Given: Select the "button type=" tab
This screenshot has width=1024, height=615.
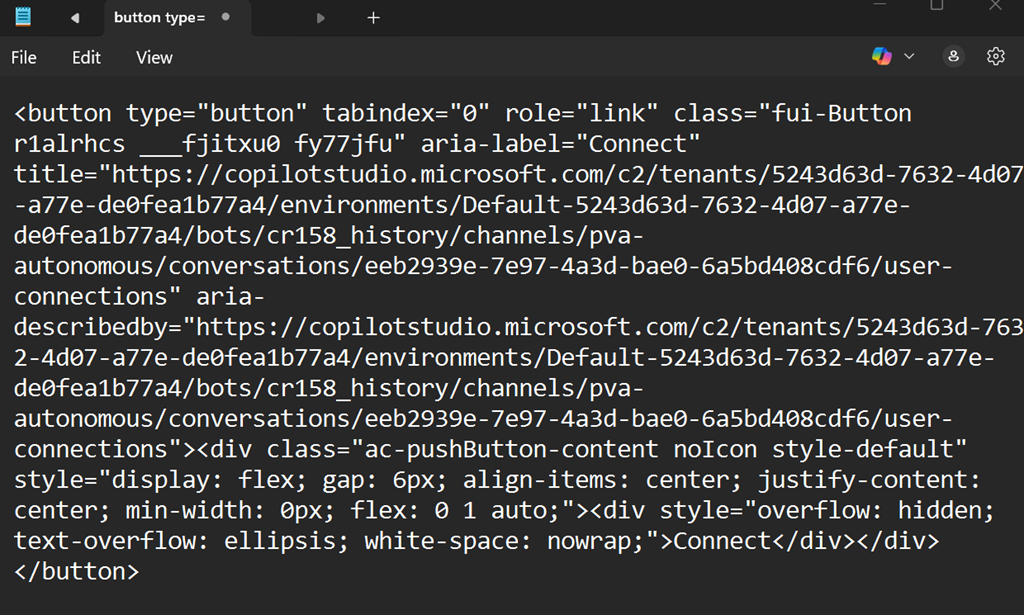Looking at the screenshot, I should click(x=159, y=18).
